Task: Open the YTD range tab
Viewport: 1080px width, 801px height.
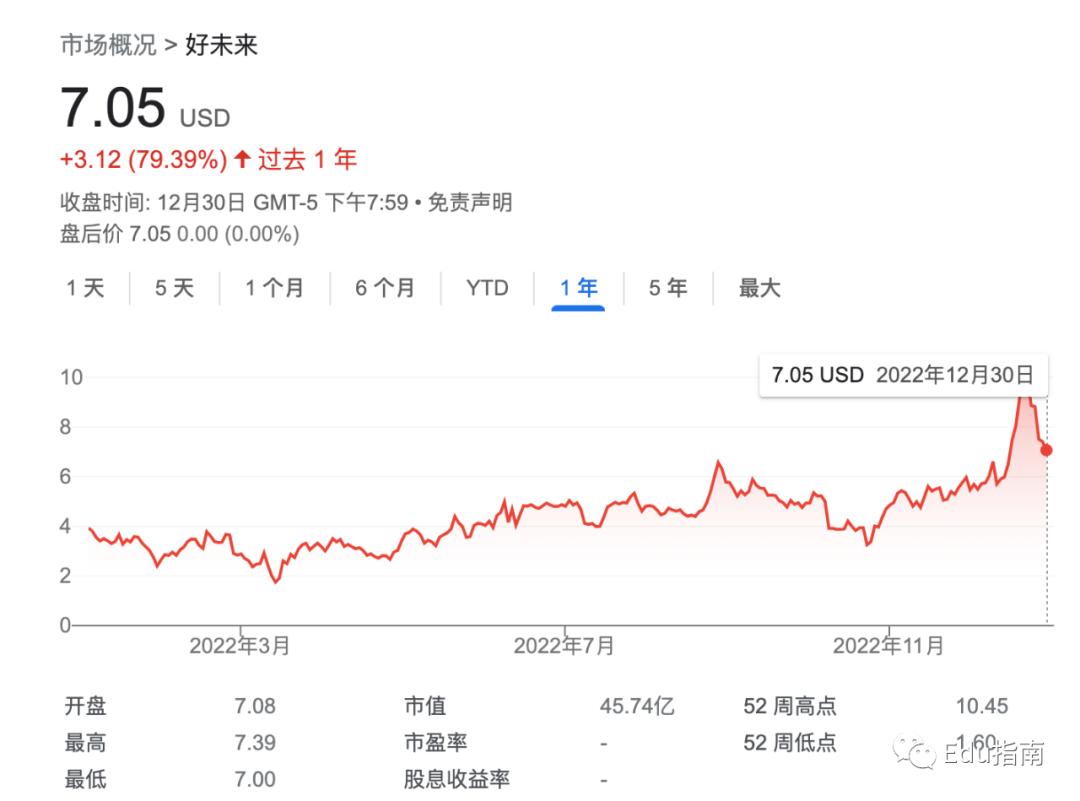Action: tap(487, 288)
